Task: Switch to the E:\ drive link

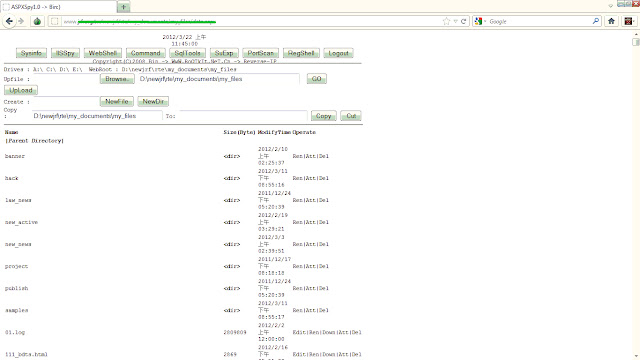Action: 77,69
